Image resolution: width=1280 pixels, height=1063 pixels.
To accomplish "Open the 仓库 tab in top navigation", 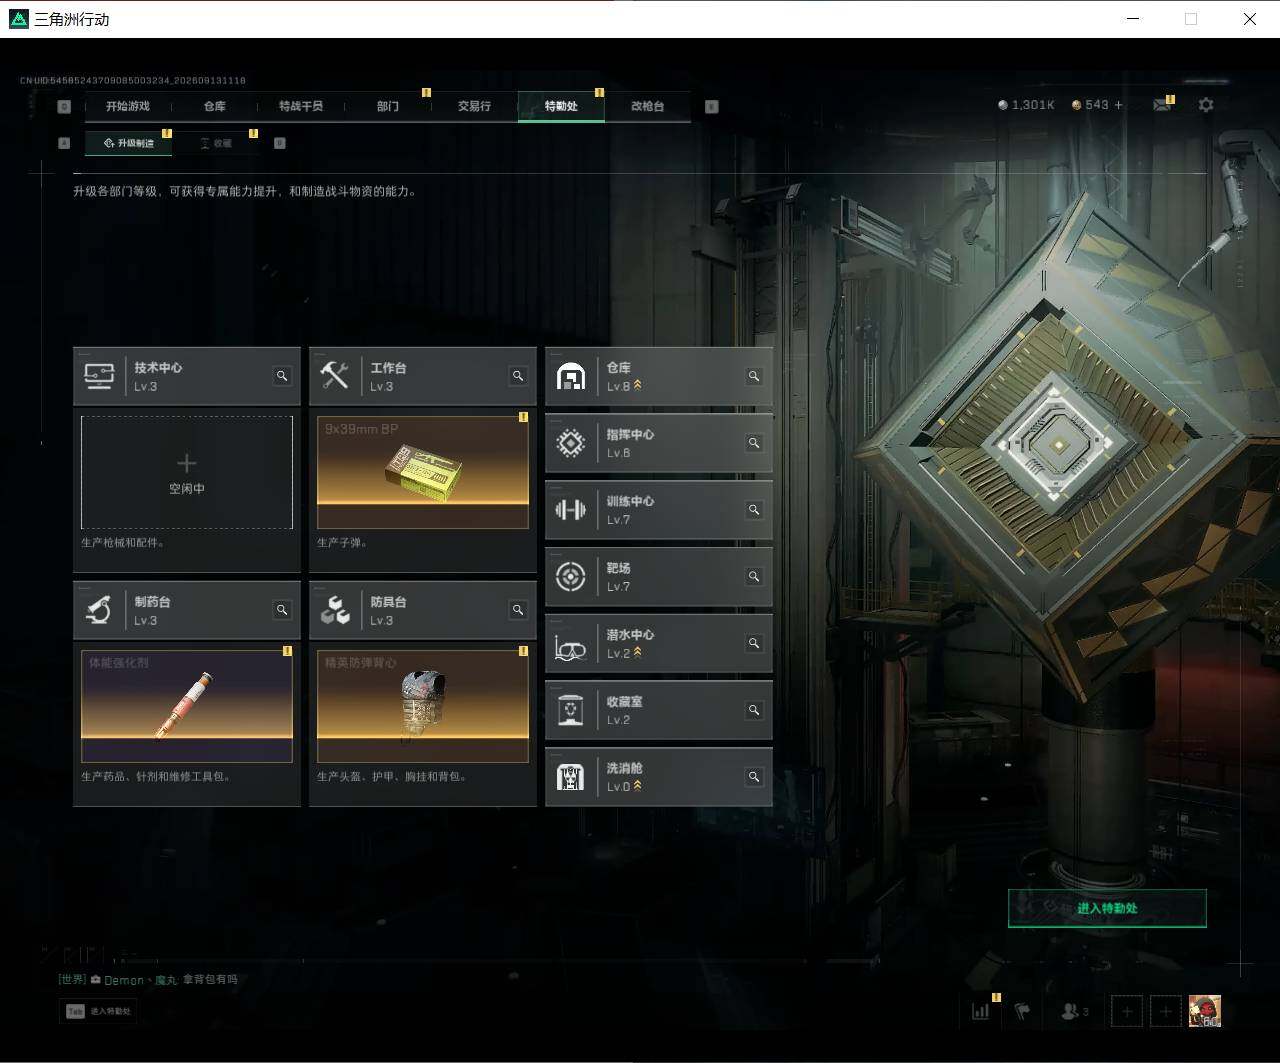I will tap(215, 106).
